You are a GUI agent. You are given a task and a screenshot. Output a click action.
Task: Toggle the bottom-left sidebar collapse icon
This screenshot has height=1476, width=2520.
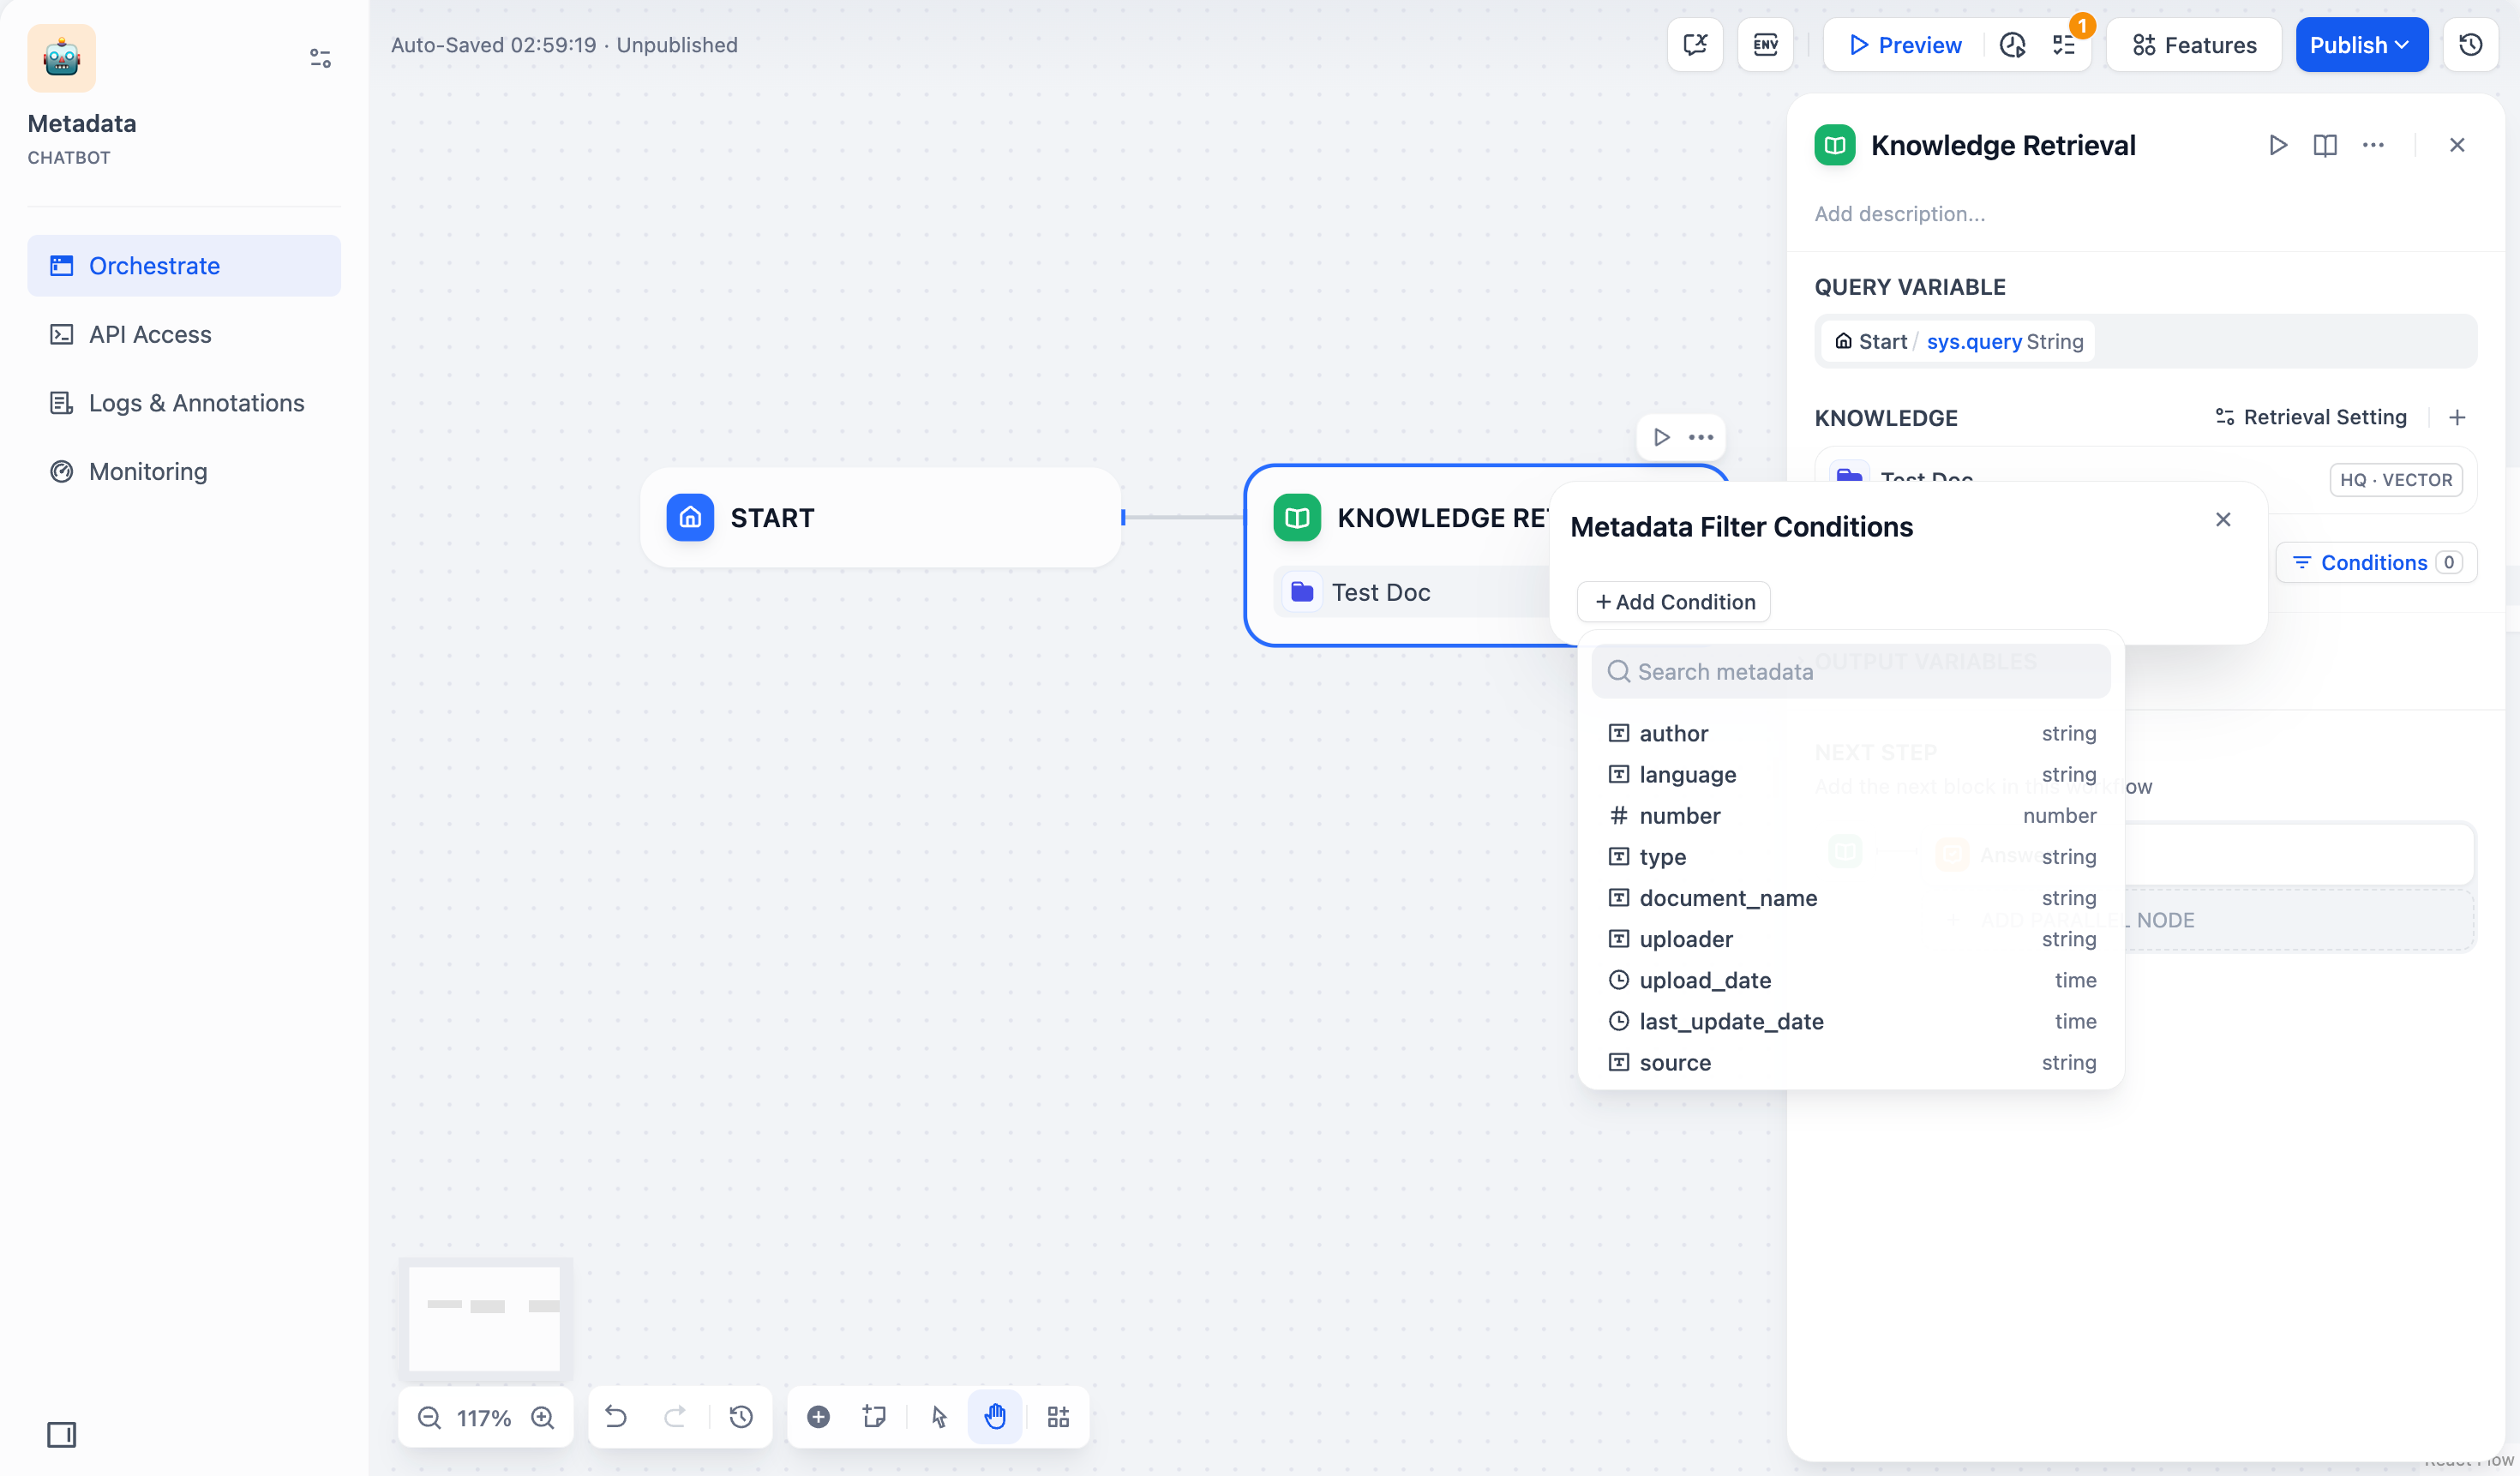pyautogui.click(x=61, y=1435)
